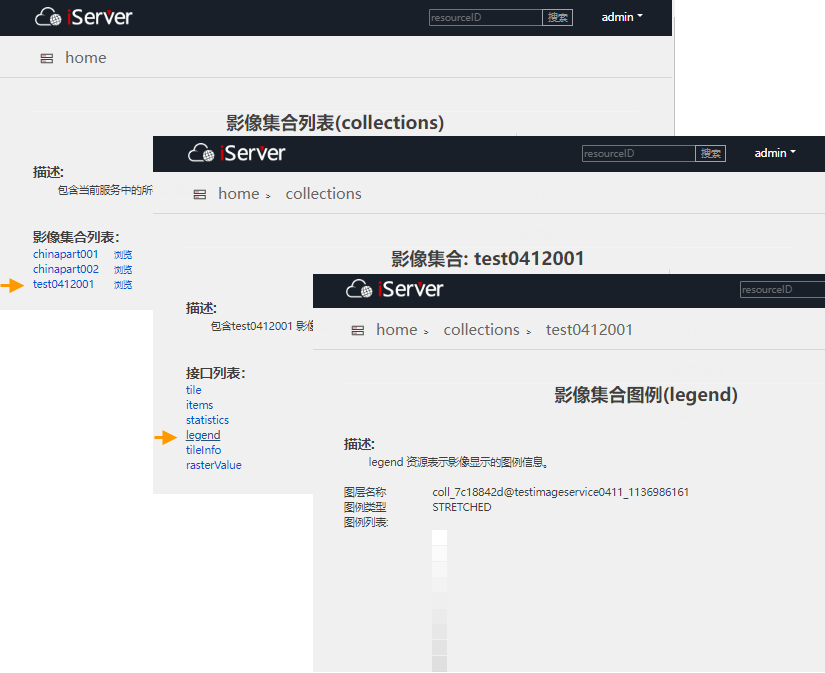Expand the admin menu in the middle window
825x673 pixels.
(x=775, y=153)
